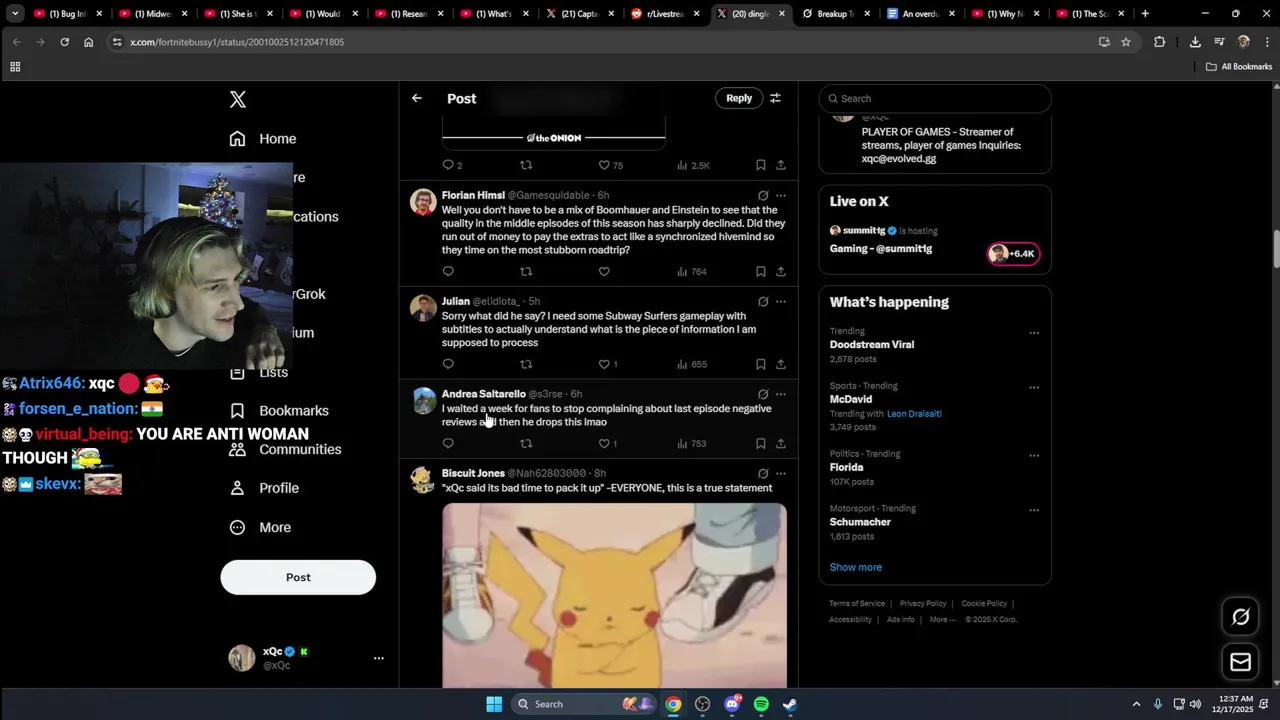Open options for Florida trend
This screenshot has height=720, width=1280.
[x=1034, y=455]
